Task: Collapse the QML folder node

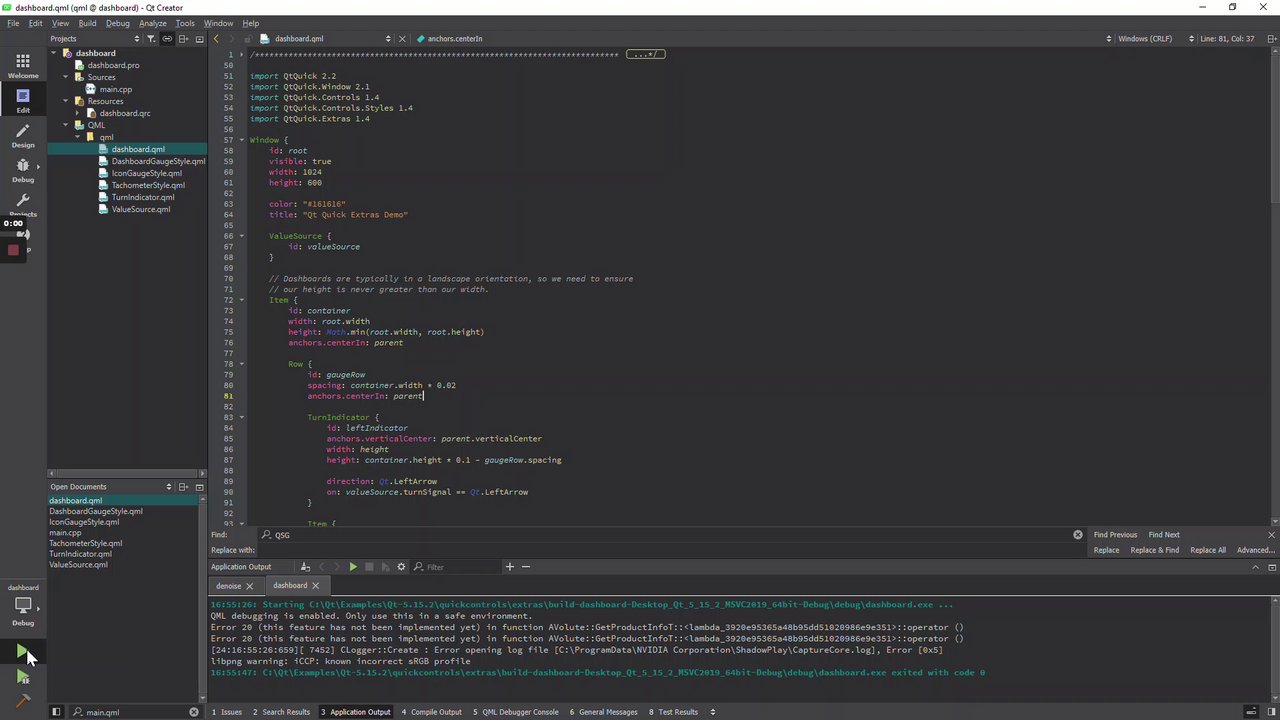Action: pyautogui.click(x=66, y=125)
